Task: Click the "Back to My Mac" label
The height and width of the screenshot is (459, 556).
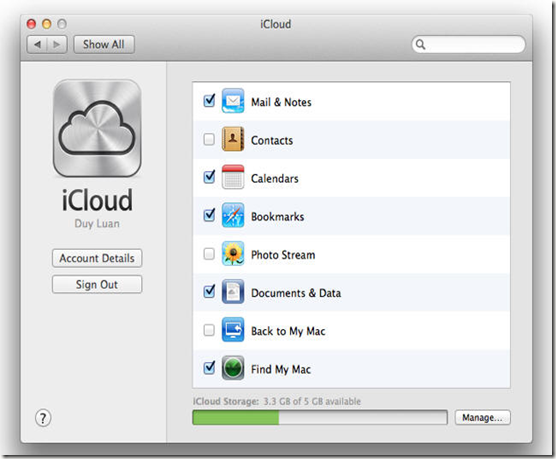Action: click(288, 331)
